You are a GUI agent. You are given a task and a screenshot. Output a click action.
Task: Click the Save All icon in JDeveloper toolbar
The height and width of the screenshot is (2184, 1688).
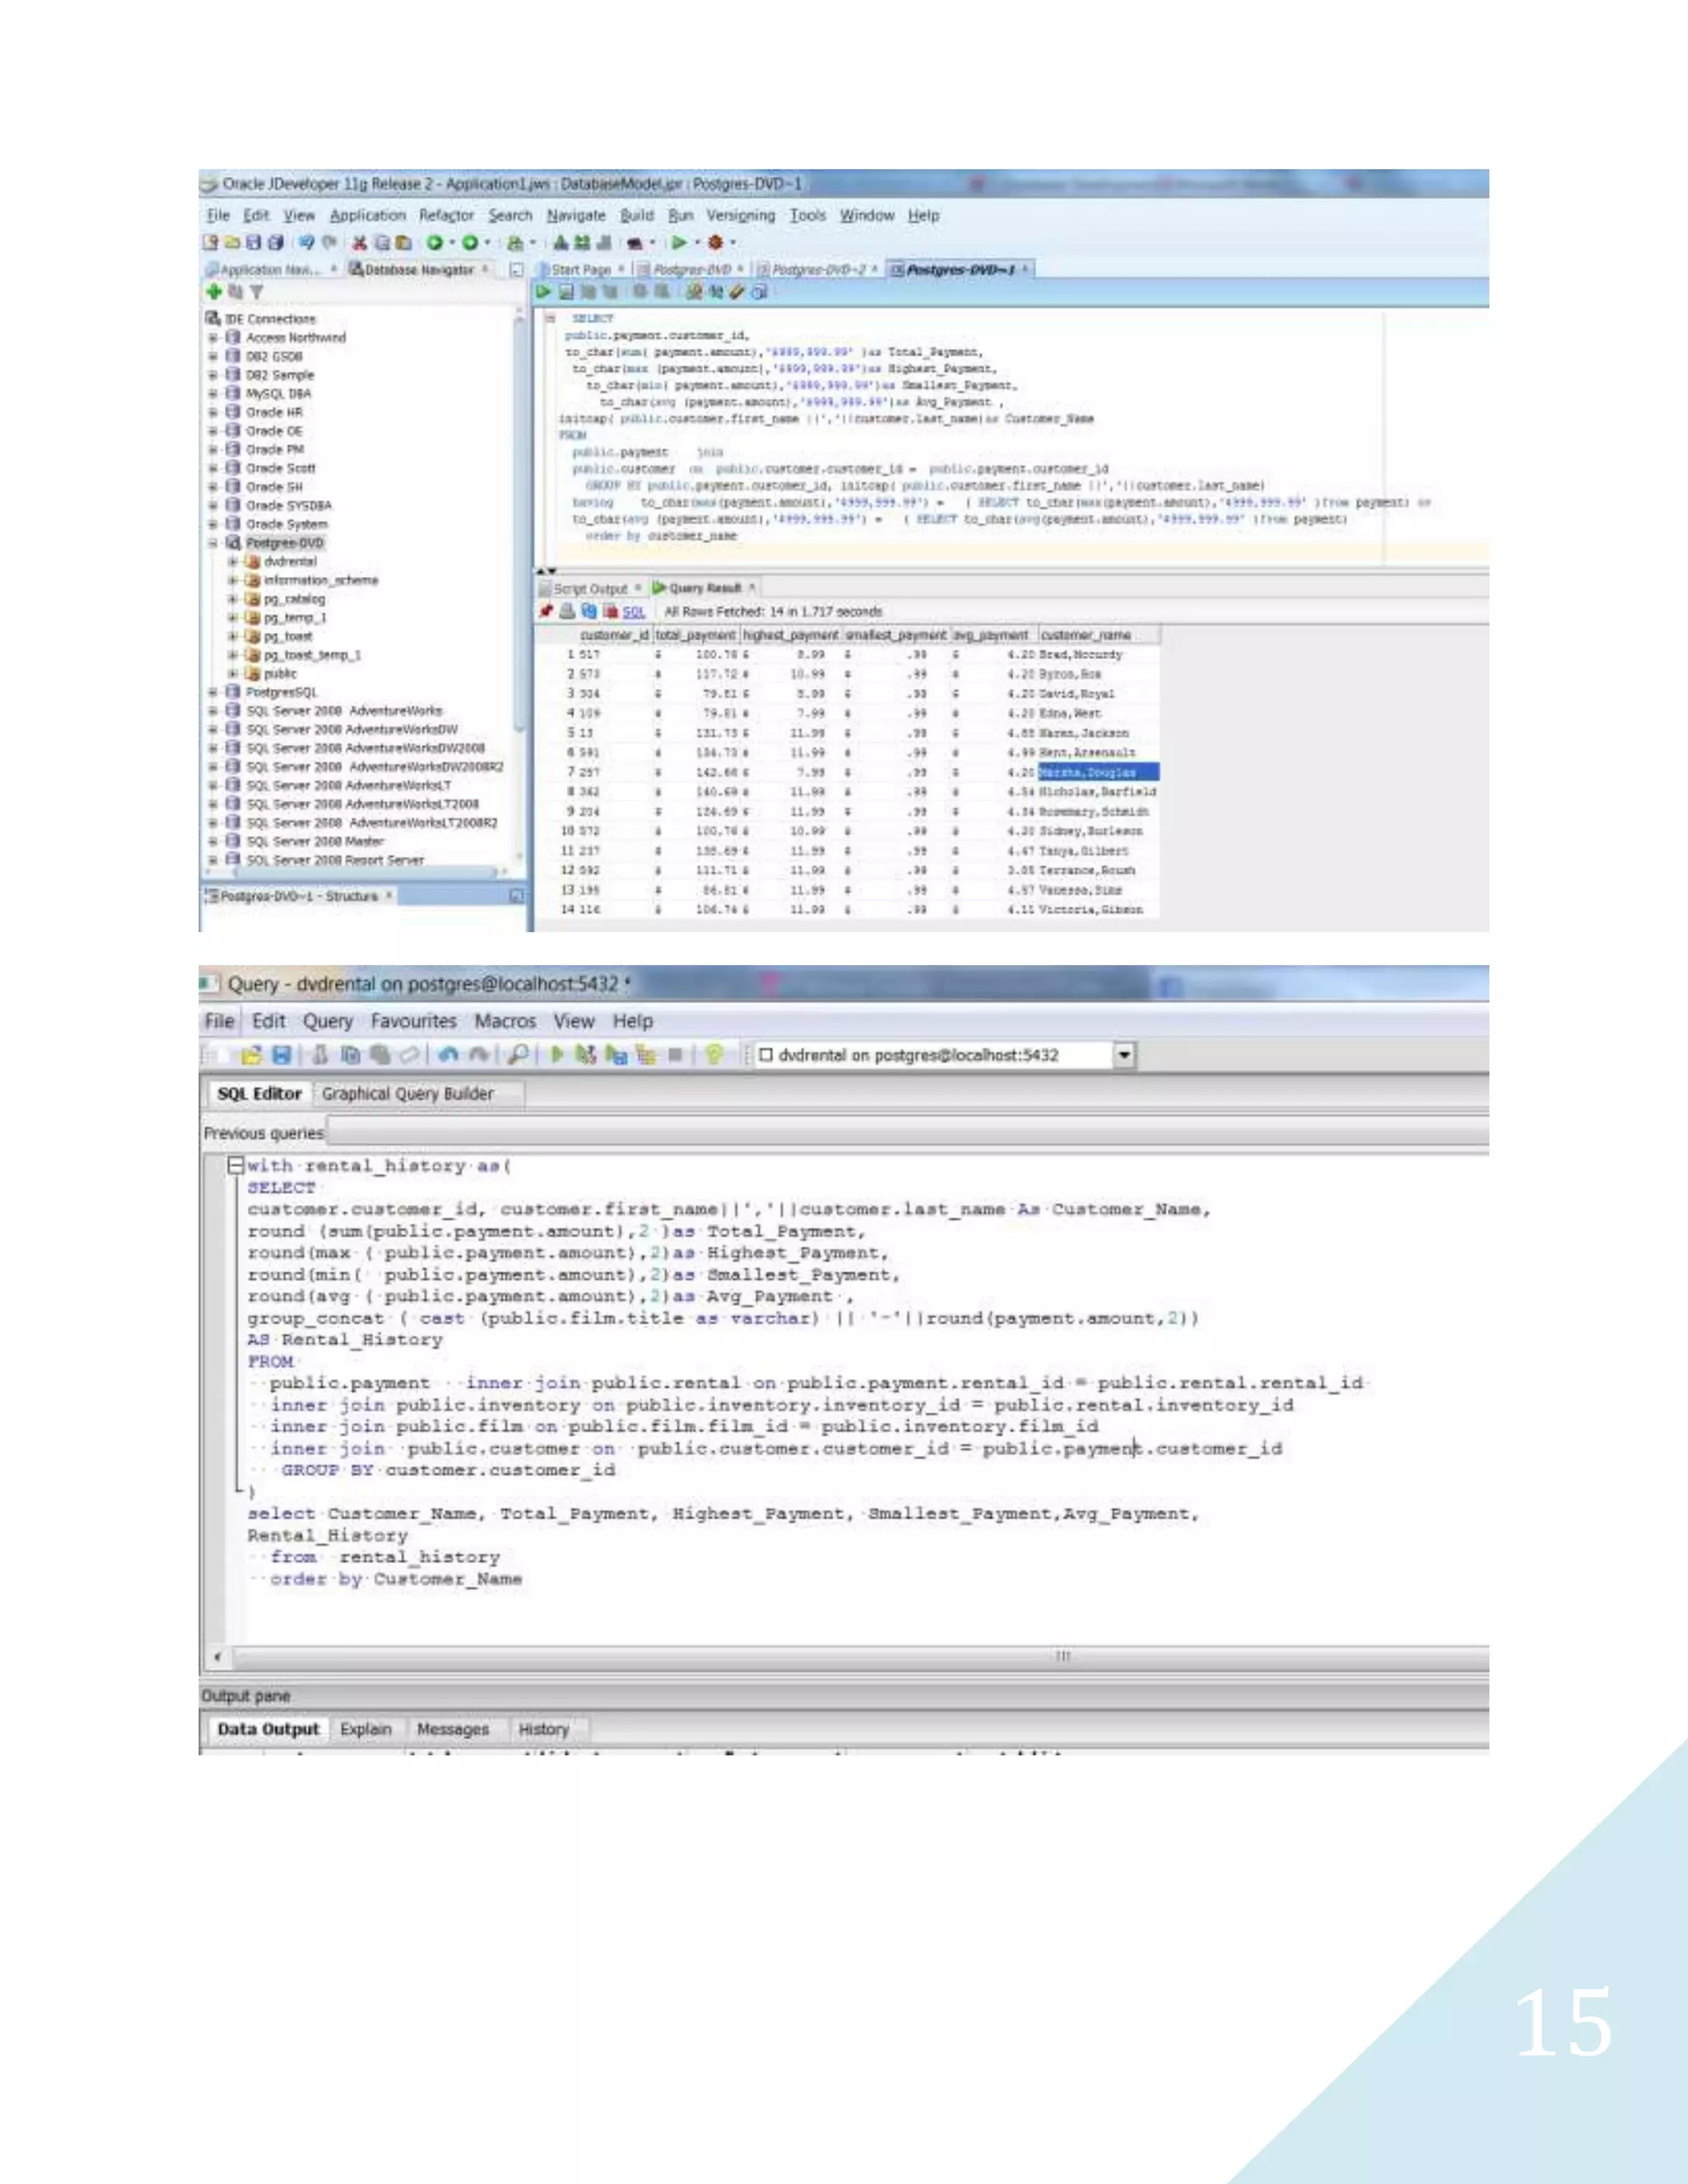(x=275, y=242)
